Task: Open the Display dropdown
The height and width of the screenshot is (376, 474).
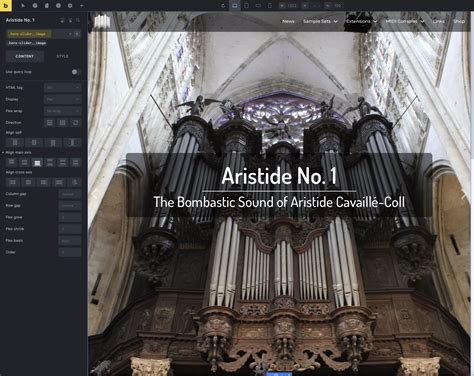Action: [x=63, y=99]
